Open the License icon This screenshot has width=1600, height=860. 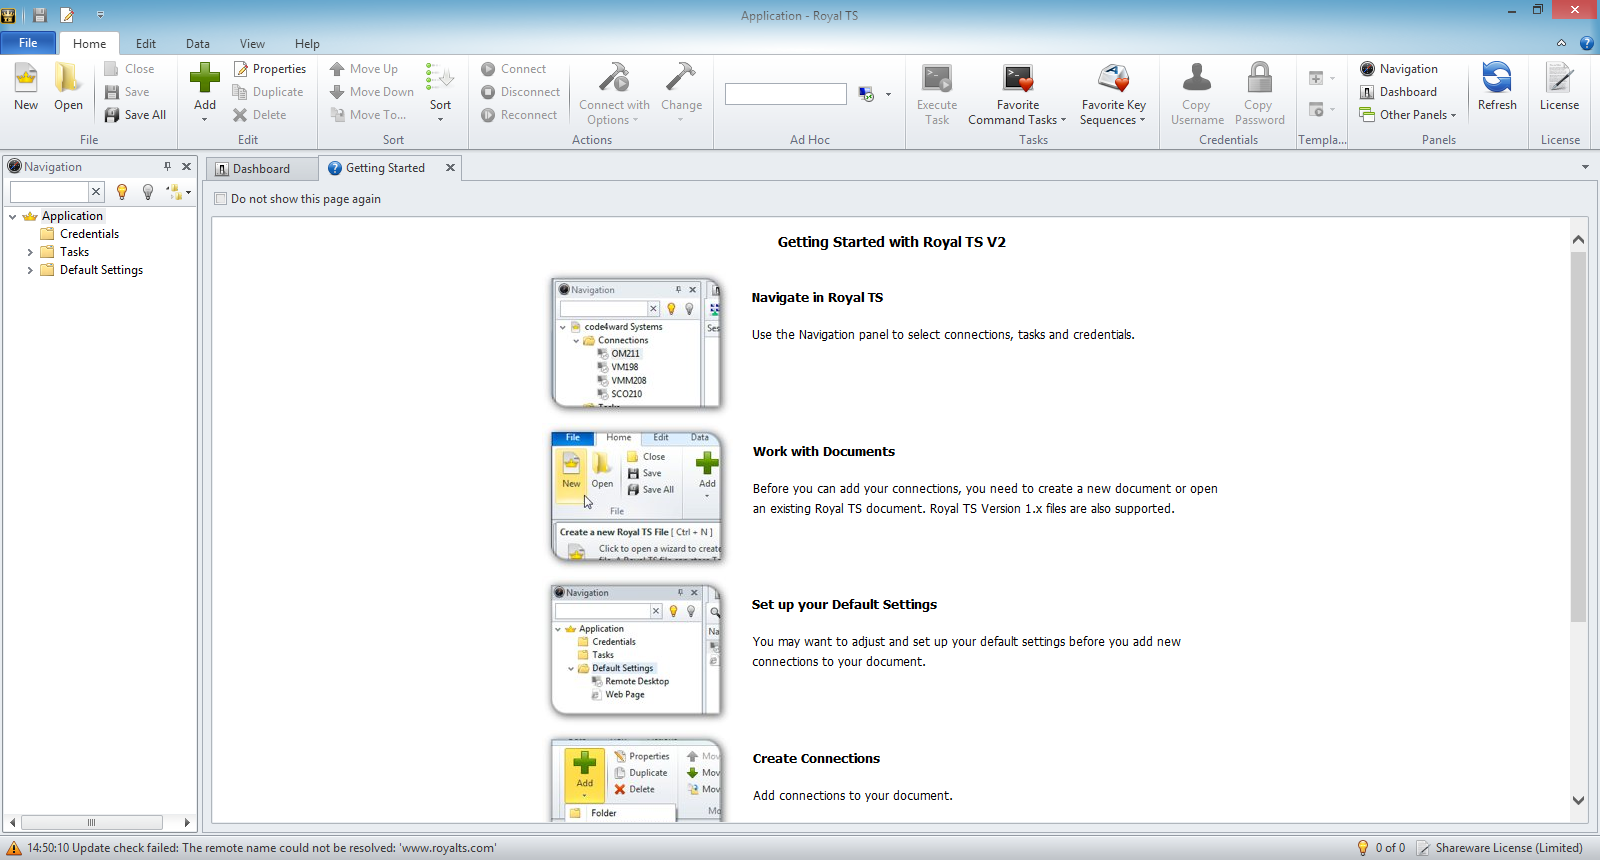tap(1559, 87)
